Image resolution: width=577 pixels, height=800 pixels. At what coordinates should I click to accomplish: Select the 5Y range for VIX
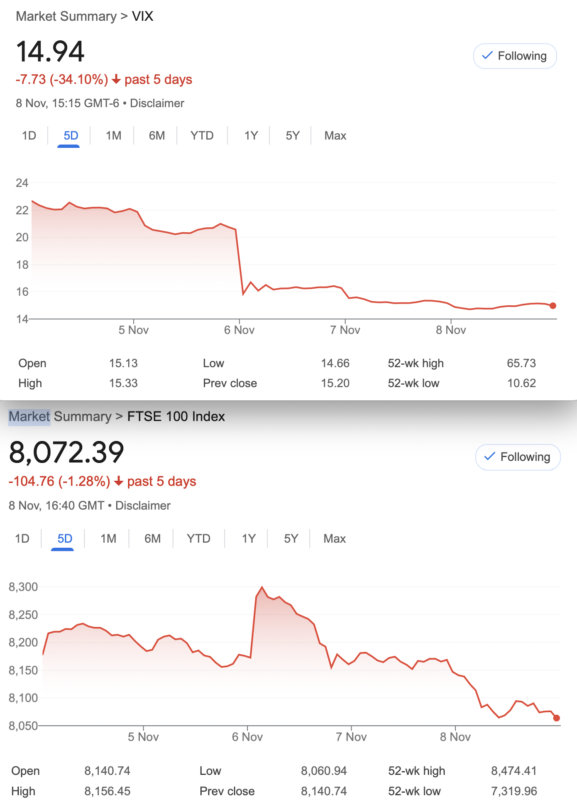tap(292, 136)
